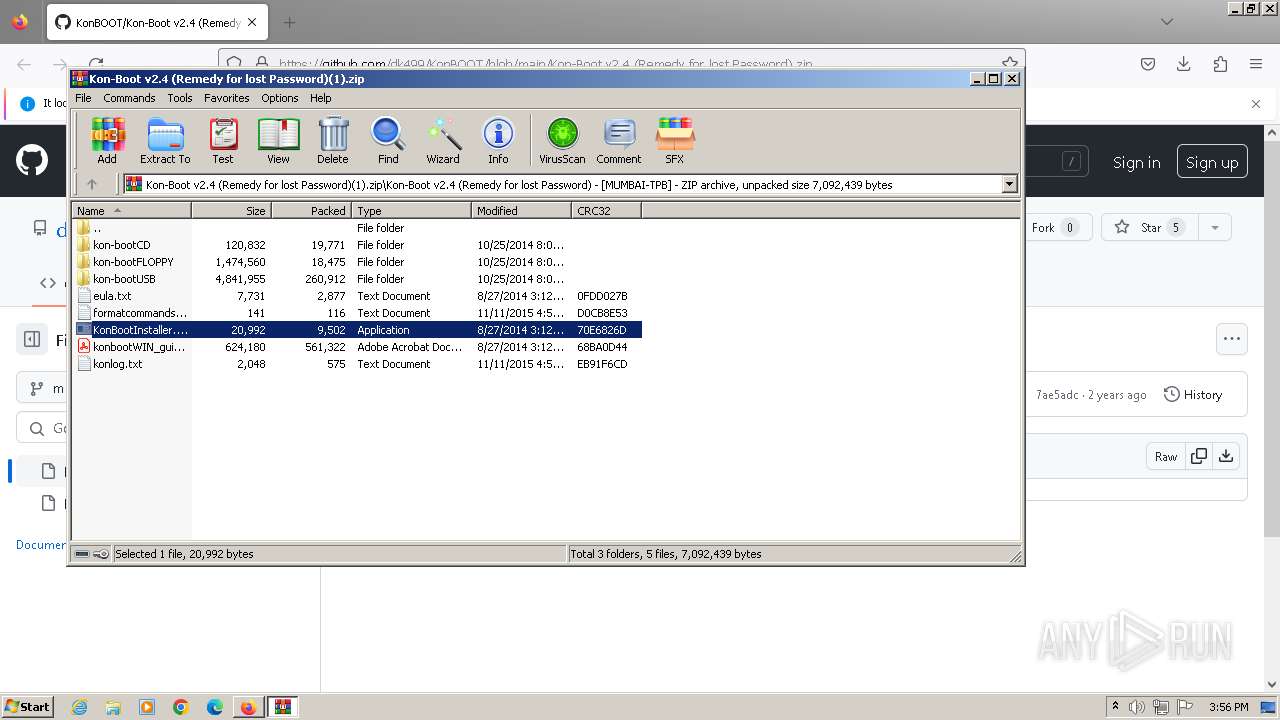Open the Wizard wand icon
1280x720 pixels.
point(443,140)
